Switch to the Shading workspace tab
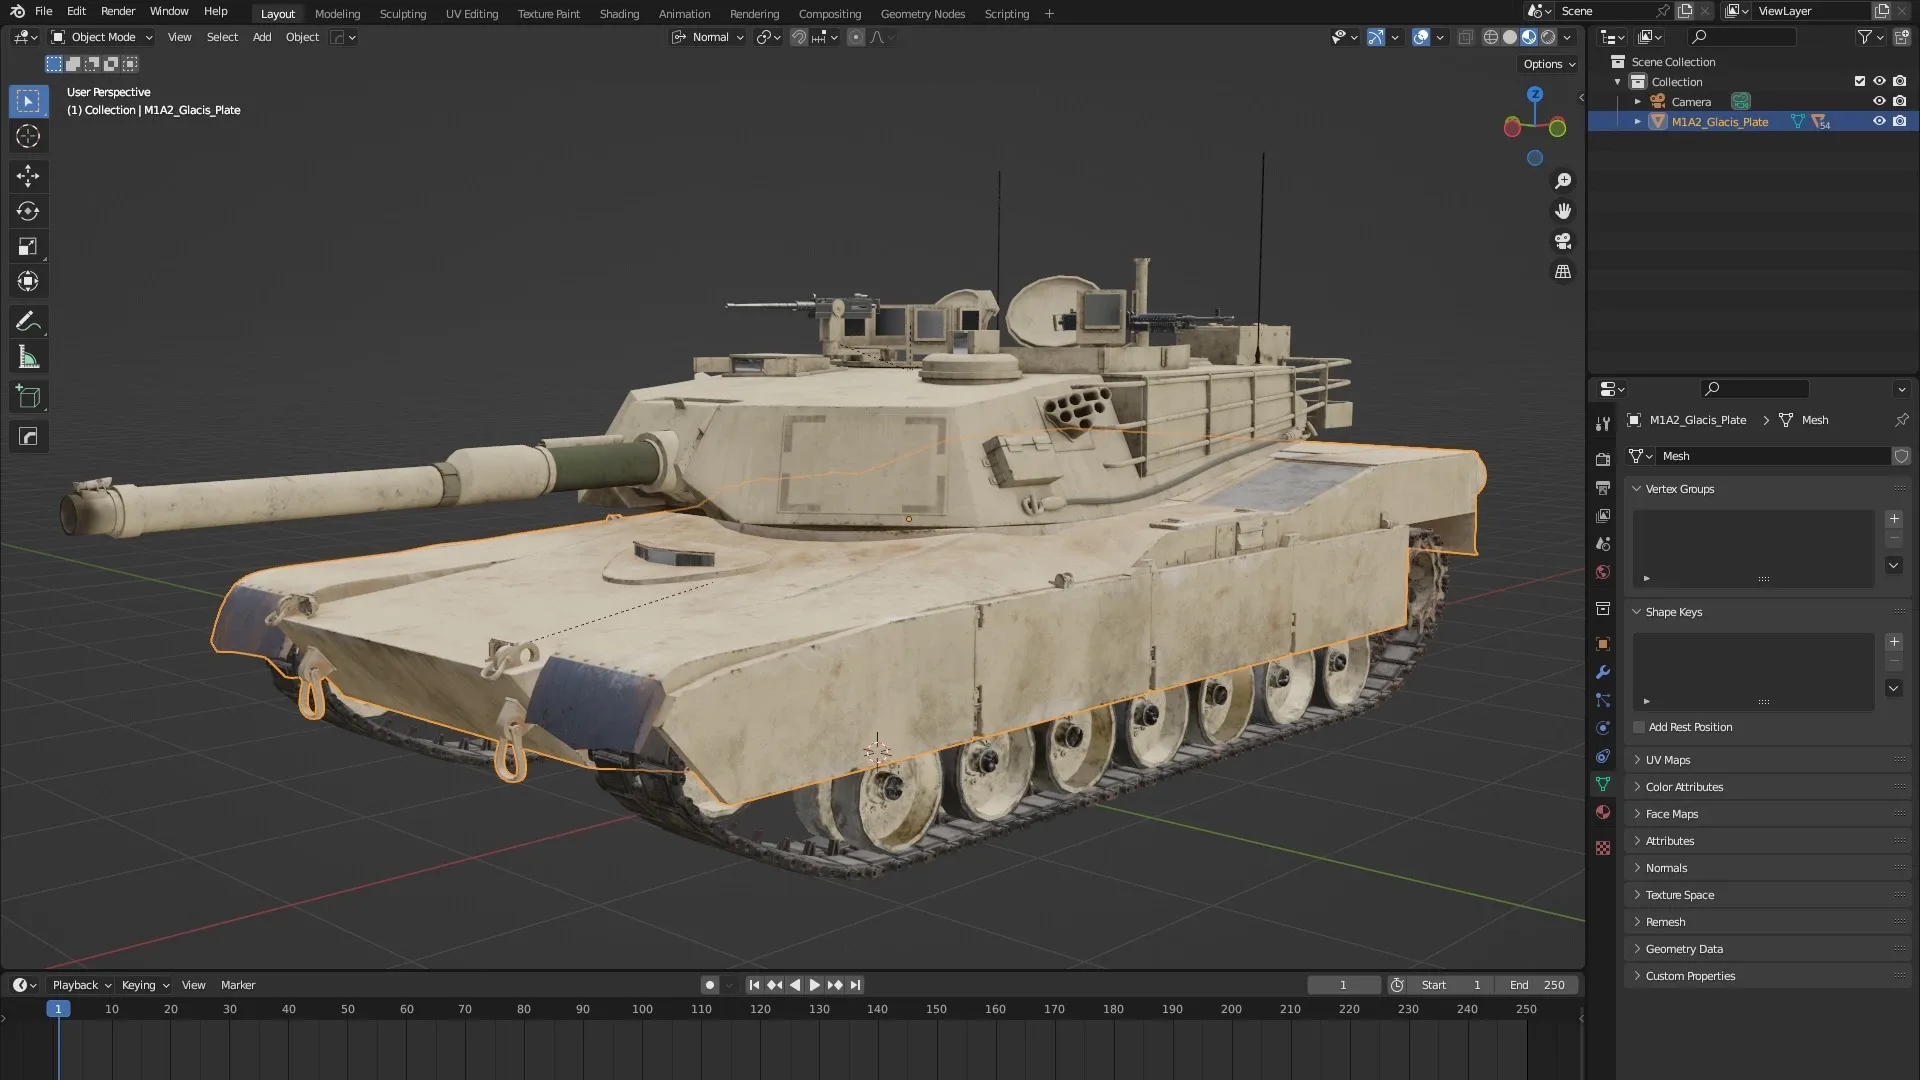 pyautogui.click(x=618, y=14)
